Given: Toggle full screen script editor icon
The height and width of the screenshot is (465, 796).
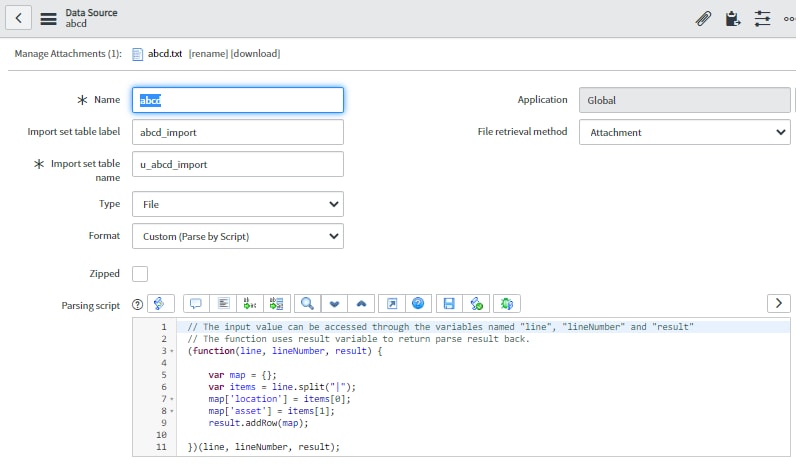Looking at the screenshot, I should tap(391, 303).
